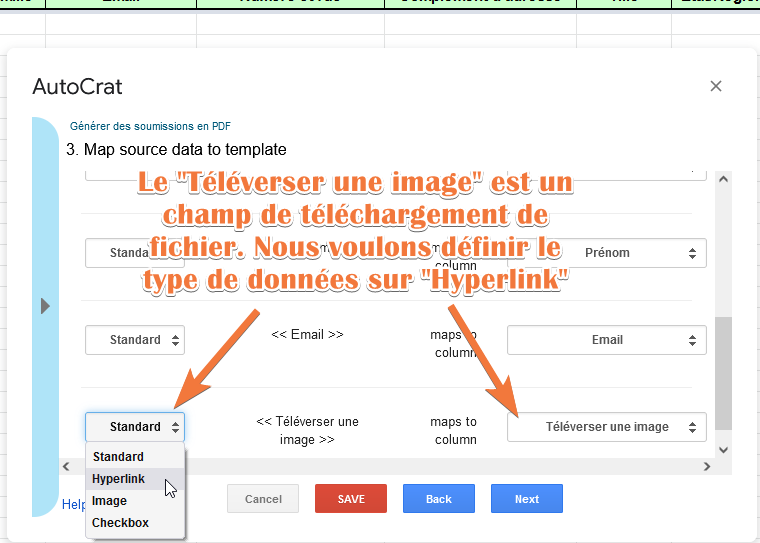Expand the blue sidebar arrow
The width and height of the screenshot is (760, 543).
45,306
